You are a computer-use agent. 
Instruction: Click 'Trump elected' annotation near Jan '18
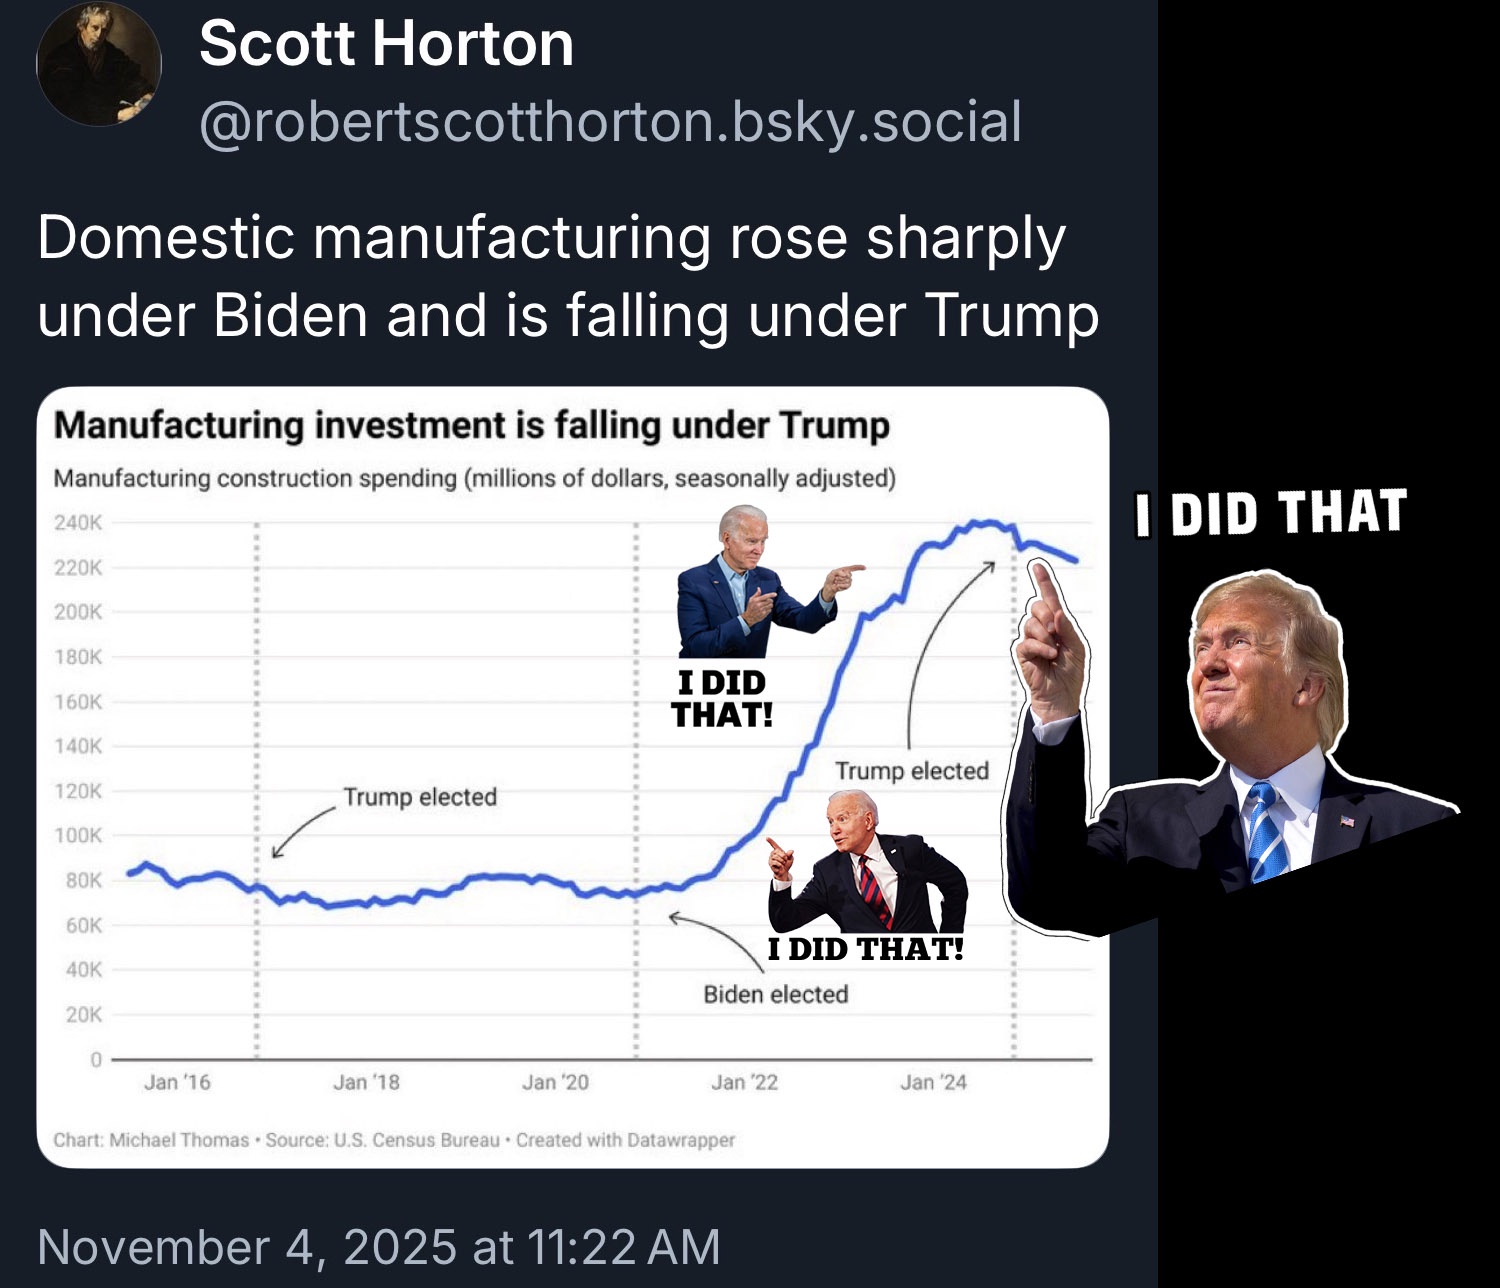pyautogui.click(x=420, y=797)
